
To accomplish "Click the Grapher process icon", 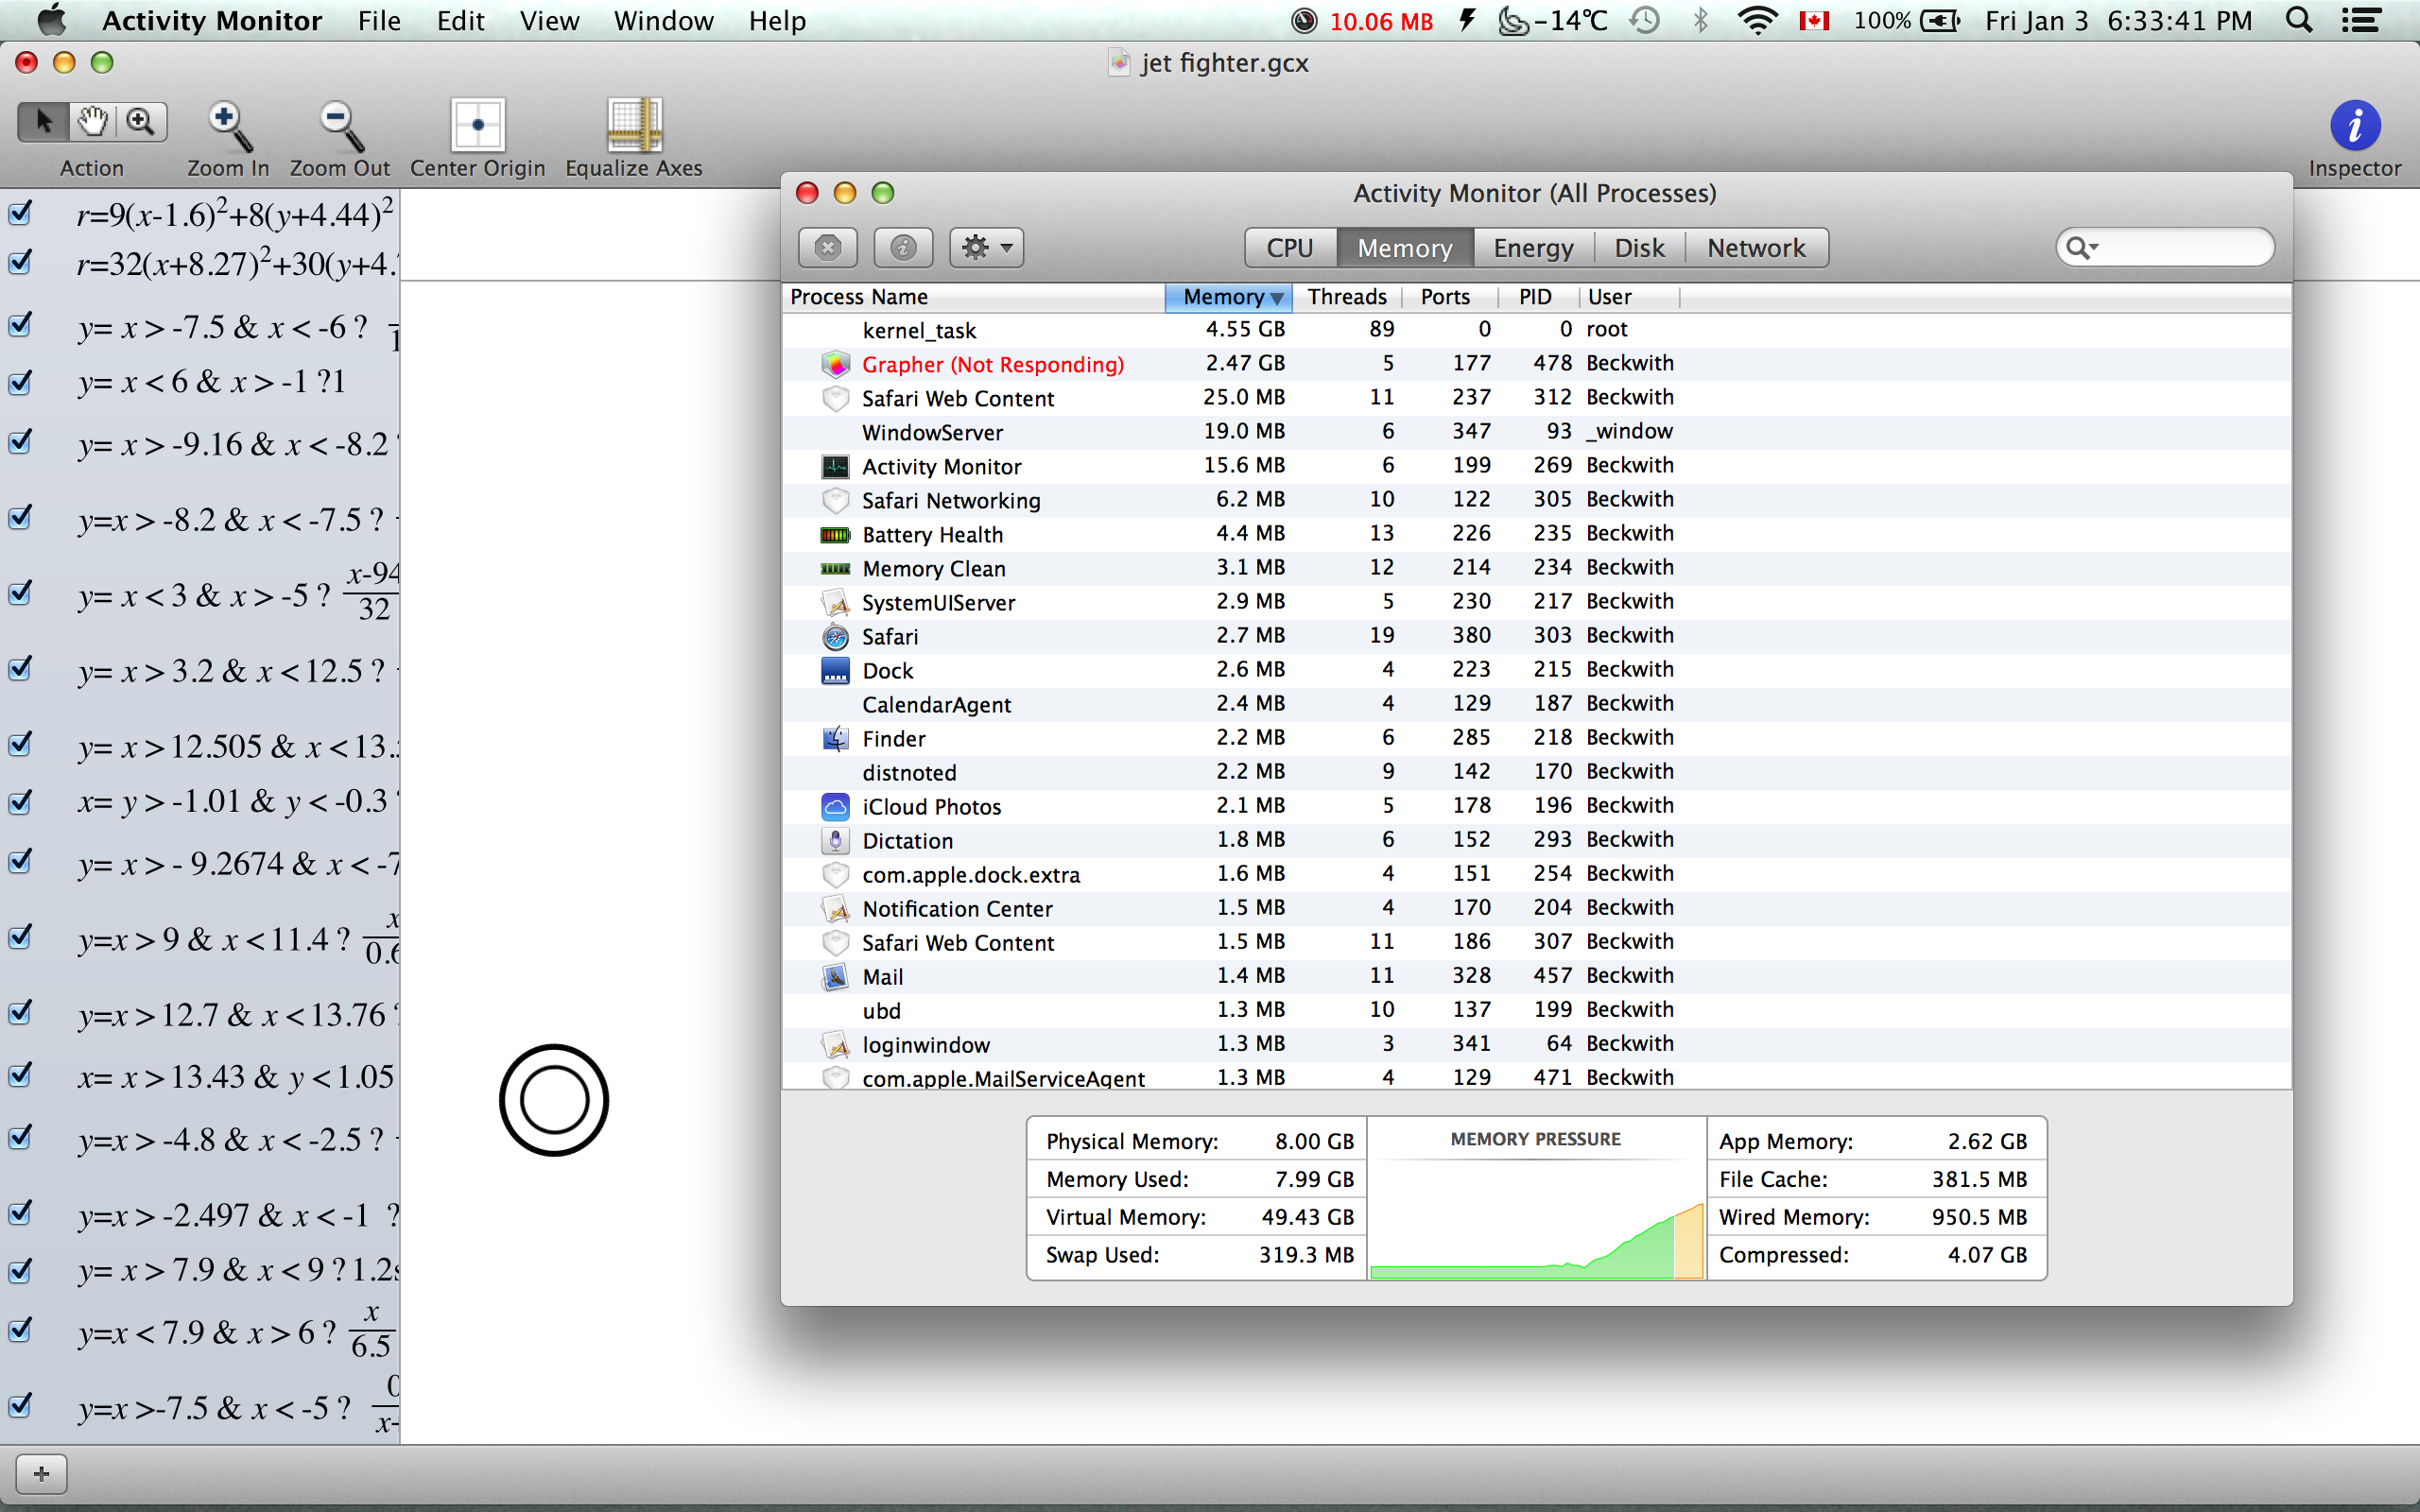I will pyautogui.click(x=835, y=364).
